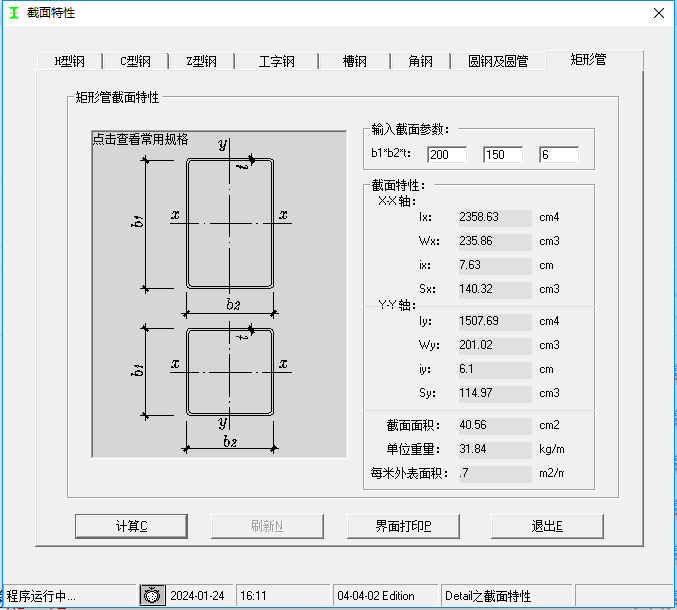Close the 截面特性 window
Screen dimensions: 677x610
(659, 13)
